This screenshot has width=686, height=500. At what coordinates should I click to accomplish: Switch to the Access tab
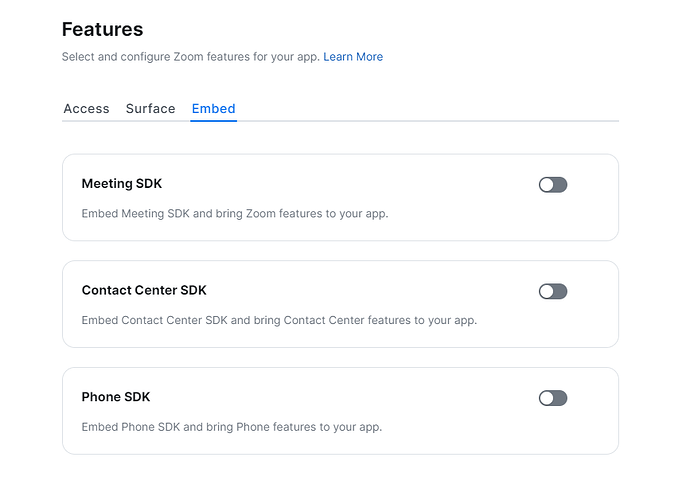point(86,109)
